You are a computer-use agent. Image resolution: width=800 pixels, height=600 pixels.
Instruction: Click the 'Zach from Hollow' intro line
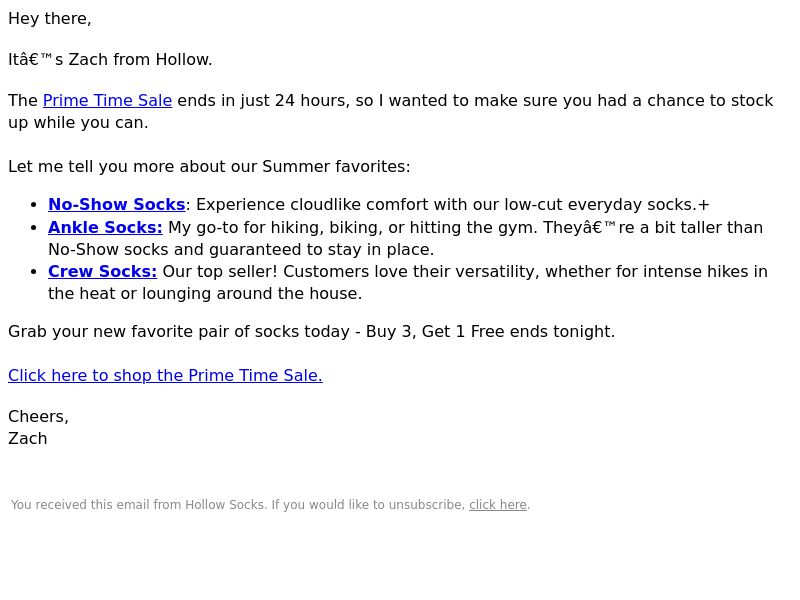[x=110, y=60]
